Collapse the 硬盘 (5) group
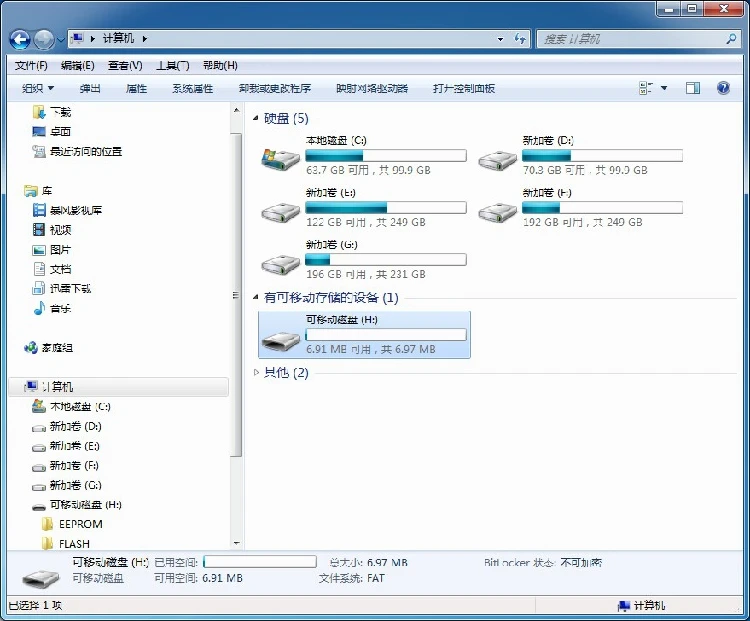Screen dimensions: 750x621 coord(255,118)
